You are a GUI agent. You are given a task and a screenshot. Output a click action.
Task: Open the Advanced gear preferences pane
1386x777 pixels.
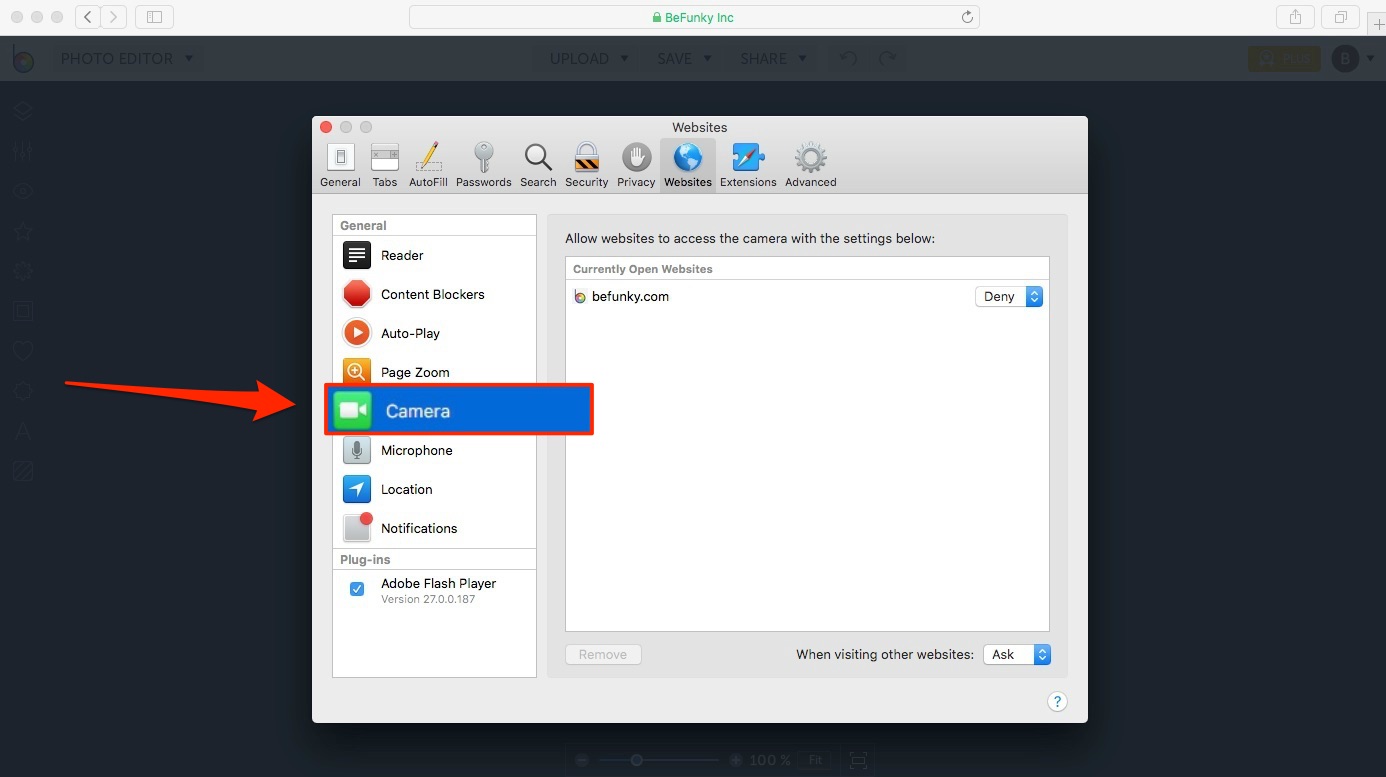811,165
